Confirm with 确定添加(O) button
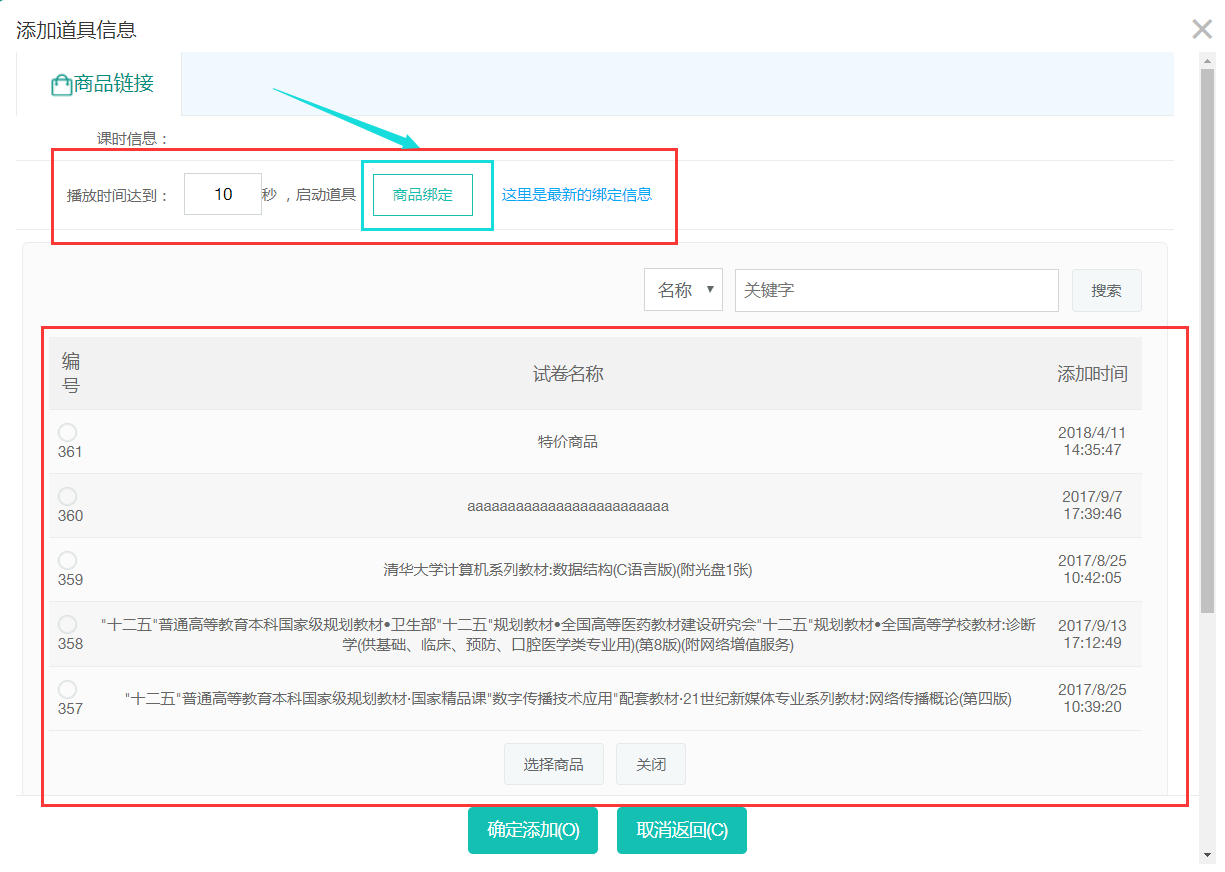The image size is (1225, 872). (532, 830)
